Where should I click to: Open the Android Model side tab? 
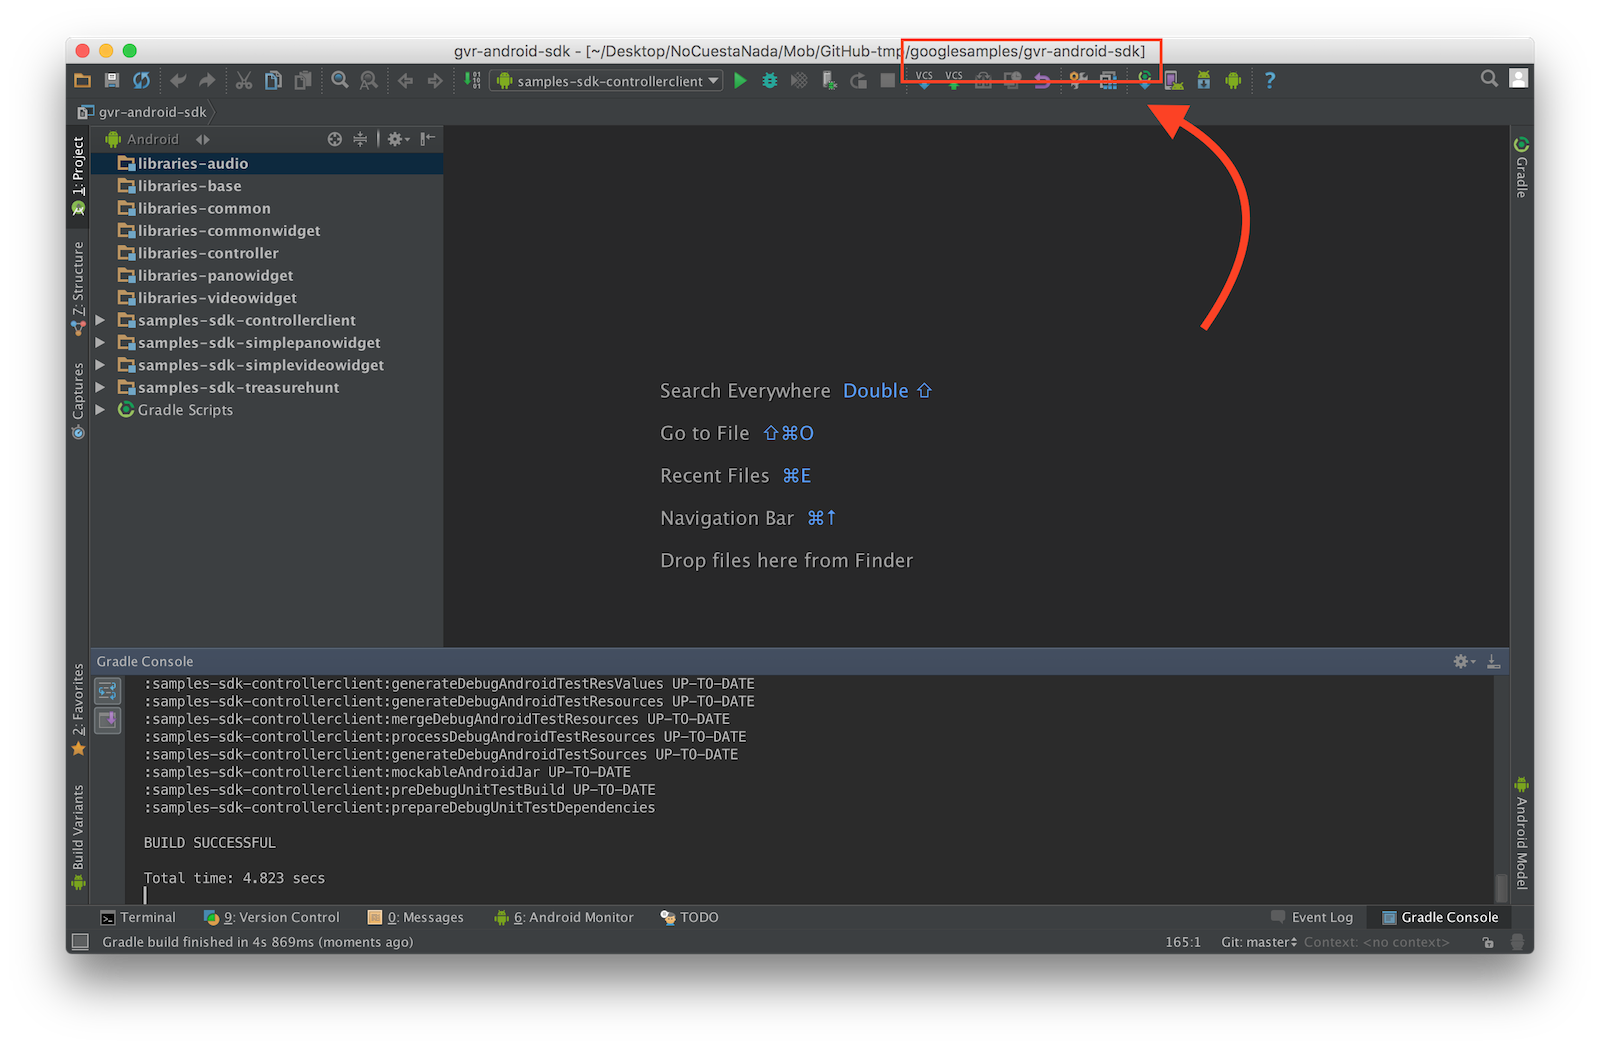click(1521, 834)
